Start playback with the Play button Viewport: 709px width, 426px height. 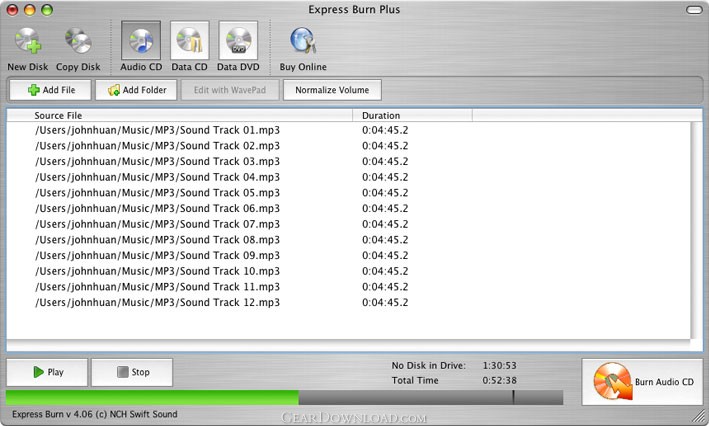click(47, 372)
